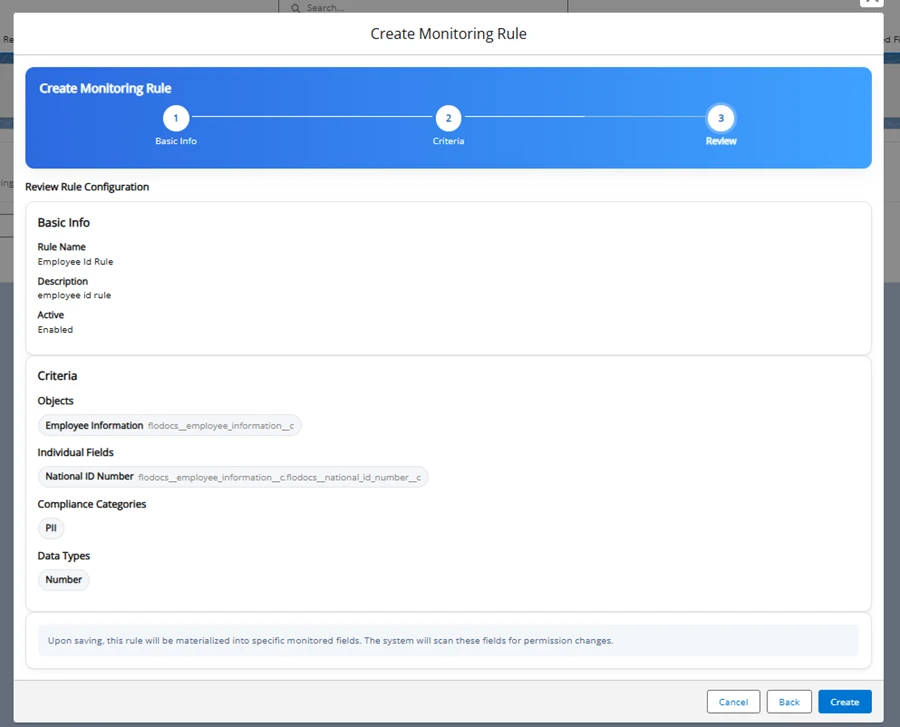Close the Create Monitoring Rule modal
The image size is (900, 727).
coord(871,3)
